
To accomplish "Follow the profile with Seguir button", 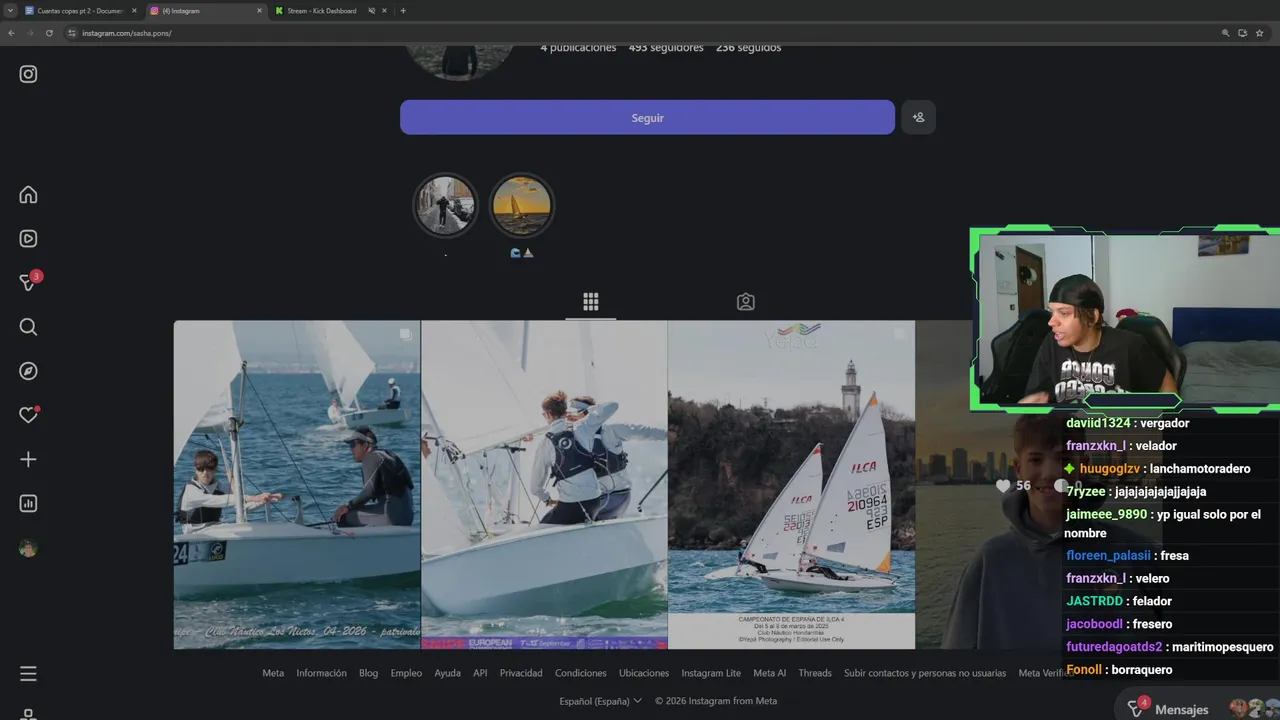I will tap(647, 117).
